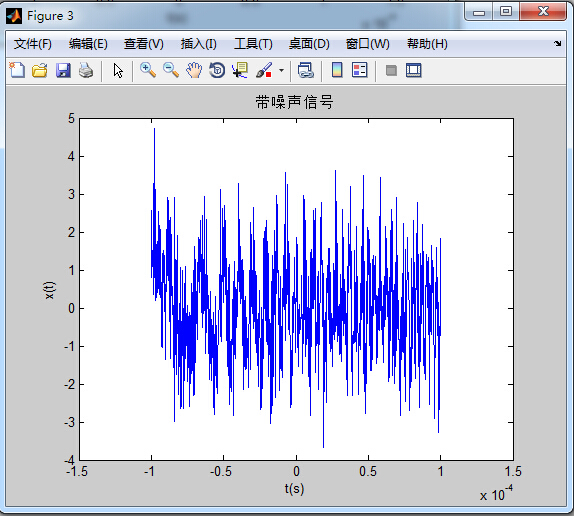Insert a colorbar using the toolbar icon
Image resolution: width=574 pixels, height=516 pixels.
[x=337, y=70]
